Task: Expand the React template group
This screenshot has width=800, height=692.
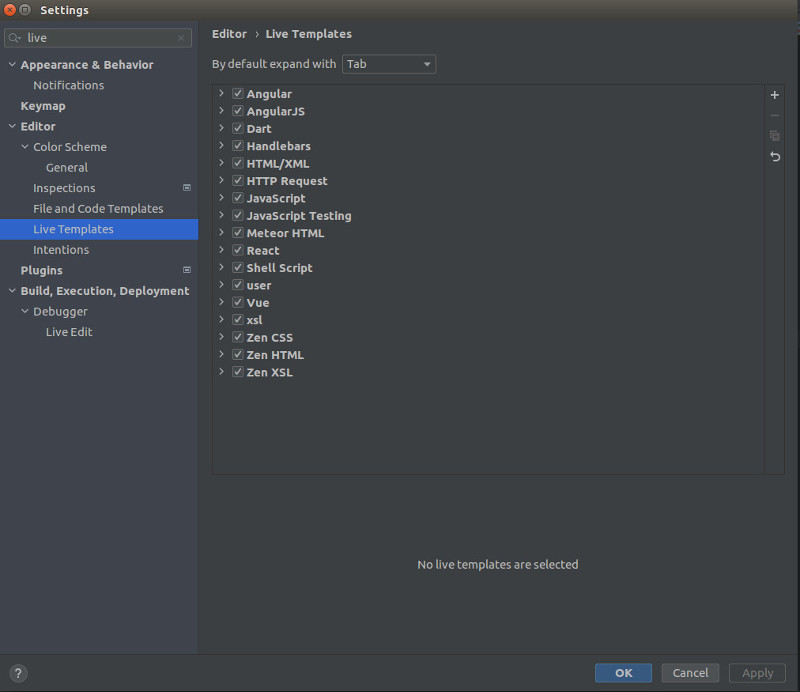Action: click(x=221, y=250)
